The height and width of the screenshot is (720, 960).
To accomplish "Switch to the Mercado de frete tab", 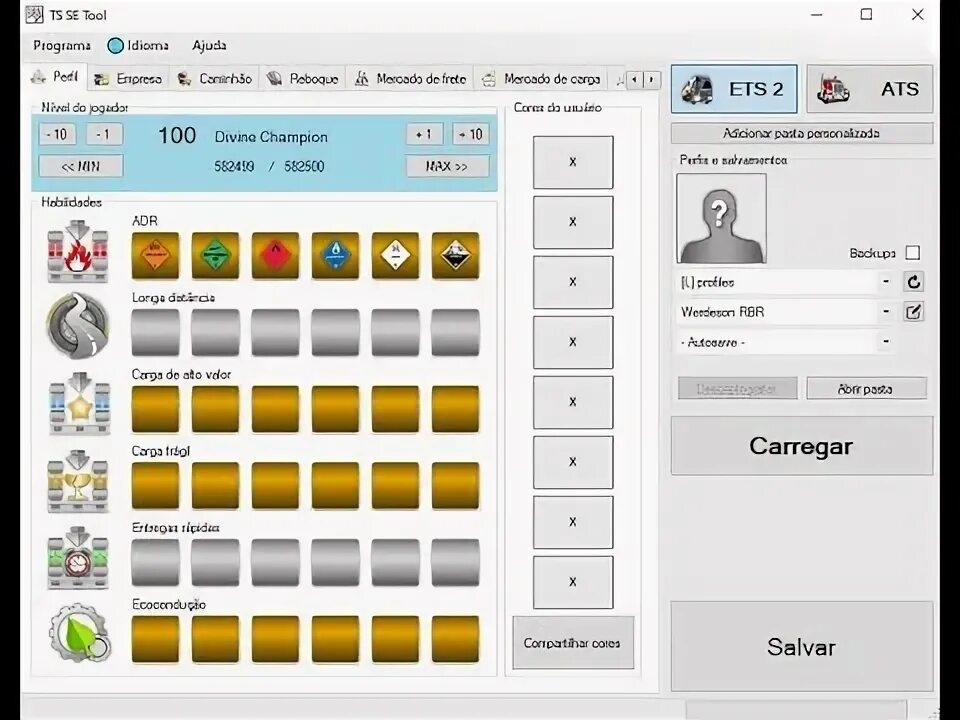I will point(411,79).
